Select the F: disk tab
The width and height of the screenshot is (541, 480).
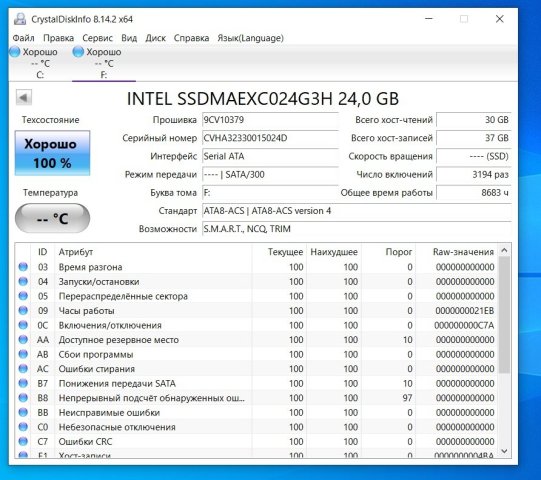click(x=104, y=63)
